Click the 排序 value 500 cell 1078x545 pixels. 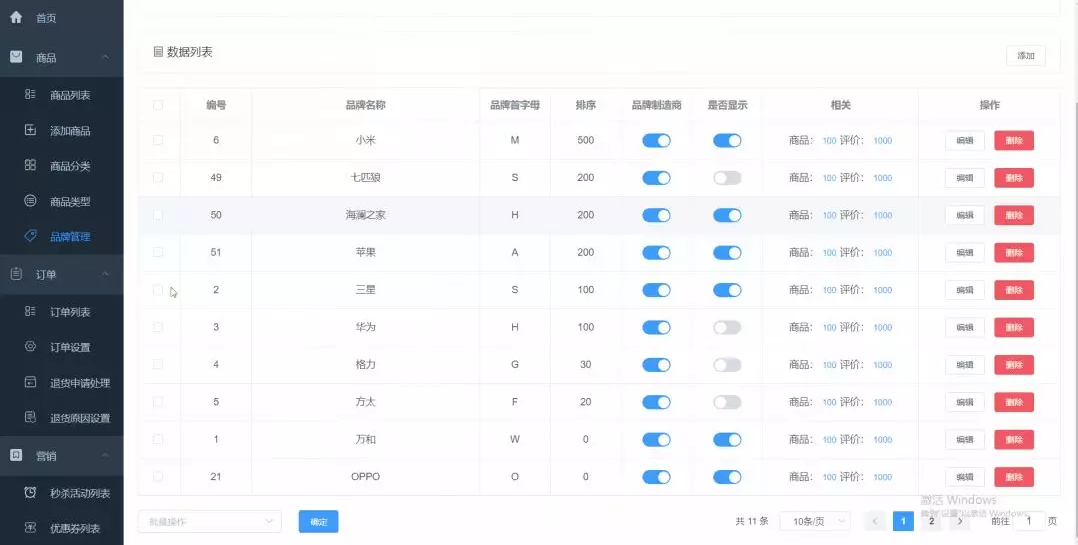tap(586, 140)
